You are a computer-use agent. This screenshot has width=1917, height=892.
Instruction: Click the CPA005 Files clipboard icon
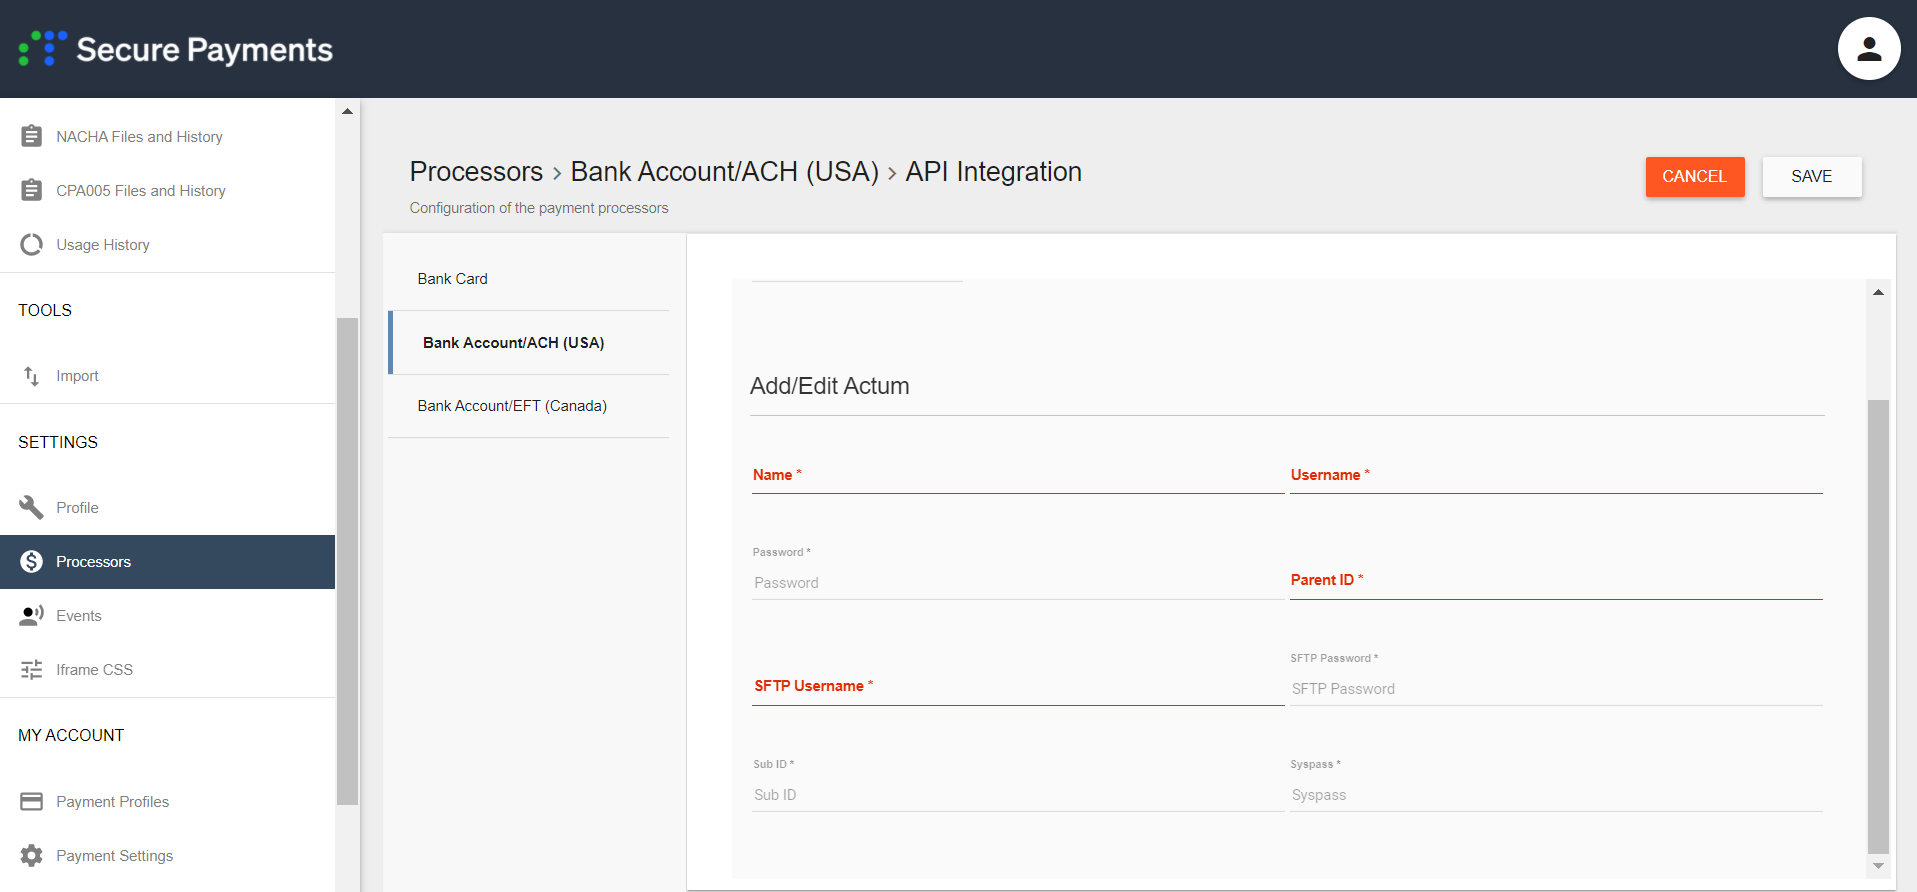pyautogui.click(x=32, y=190)
